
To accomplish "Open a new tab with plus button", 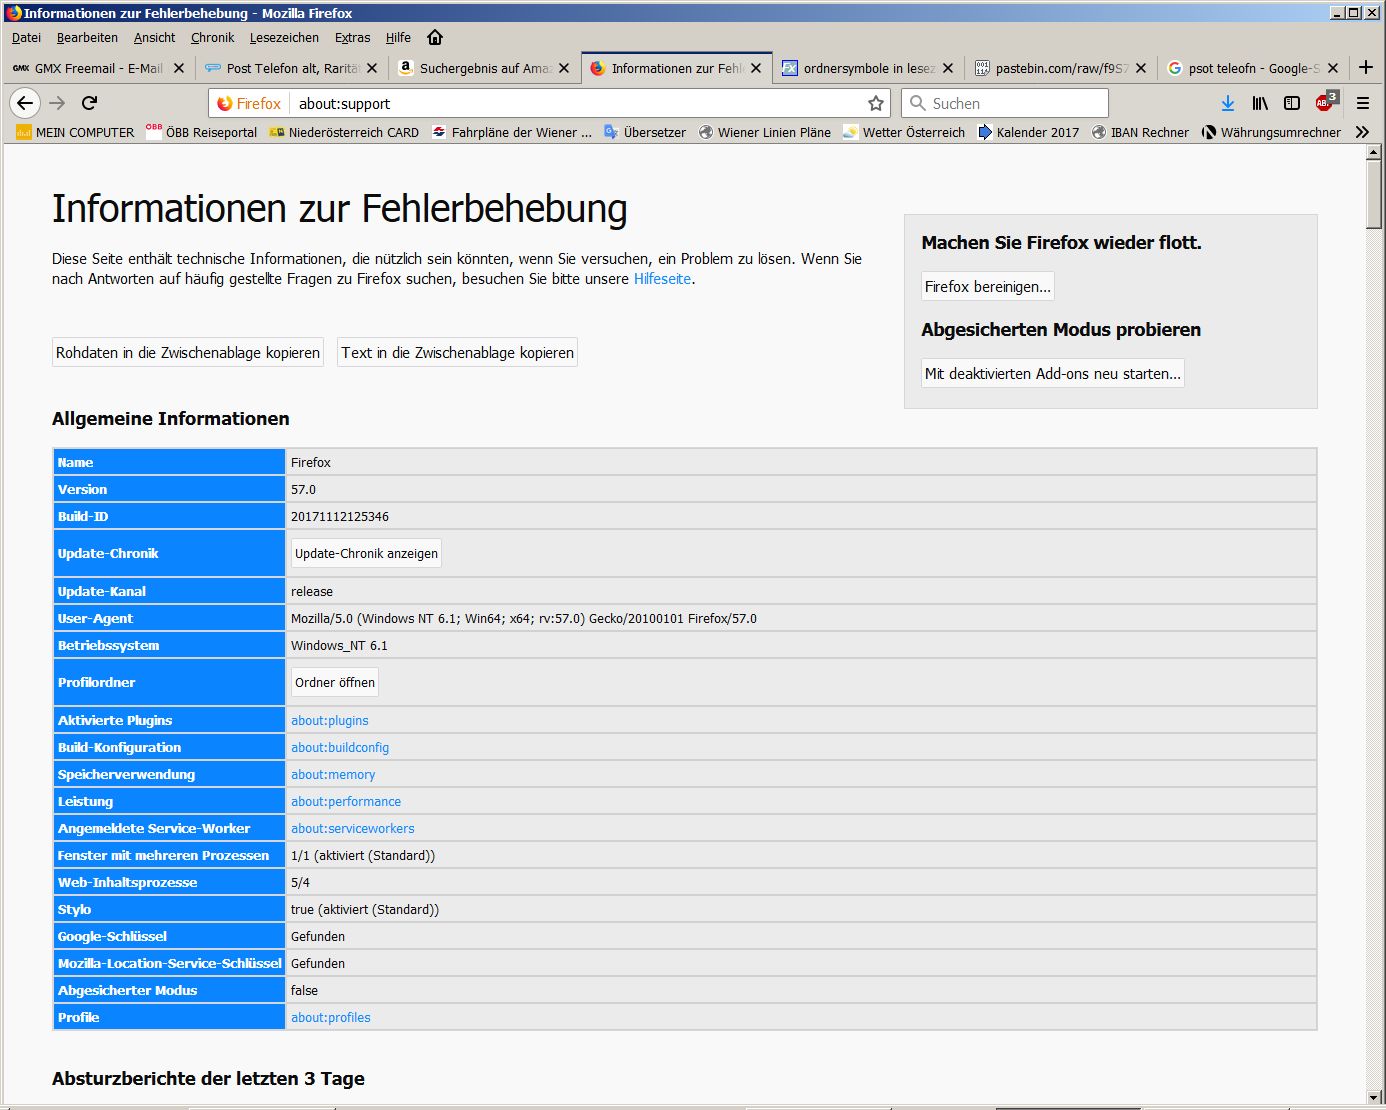I will pyautogui.click(x=1366, y=67).
